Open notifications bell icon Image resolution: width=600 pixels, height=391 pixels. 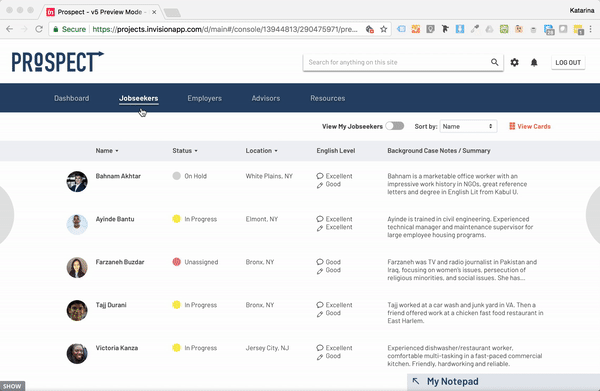tap(534, 62)
